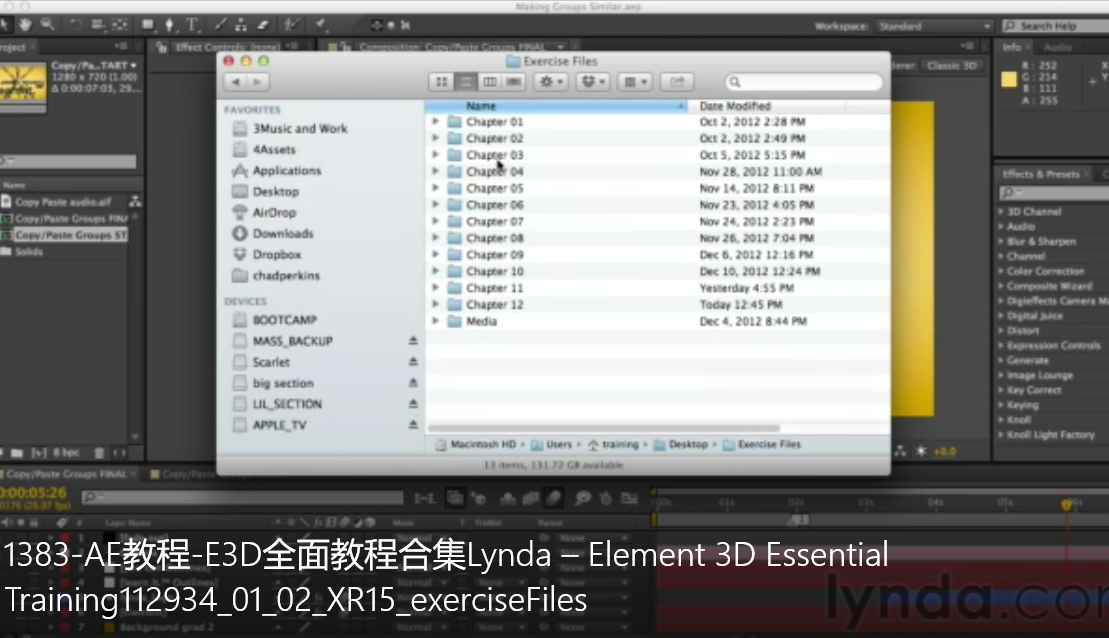Image resolution: width=1109 pixels, height=638 pixels.
Task: Open the Finder Action gear menu
Action: point(550,82)
